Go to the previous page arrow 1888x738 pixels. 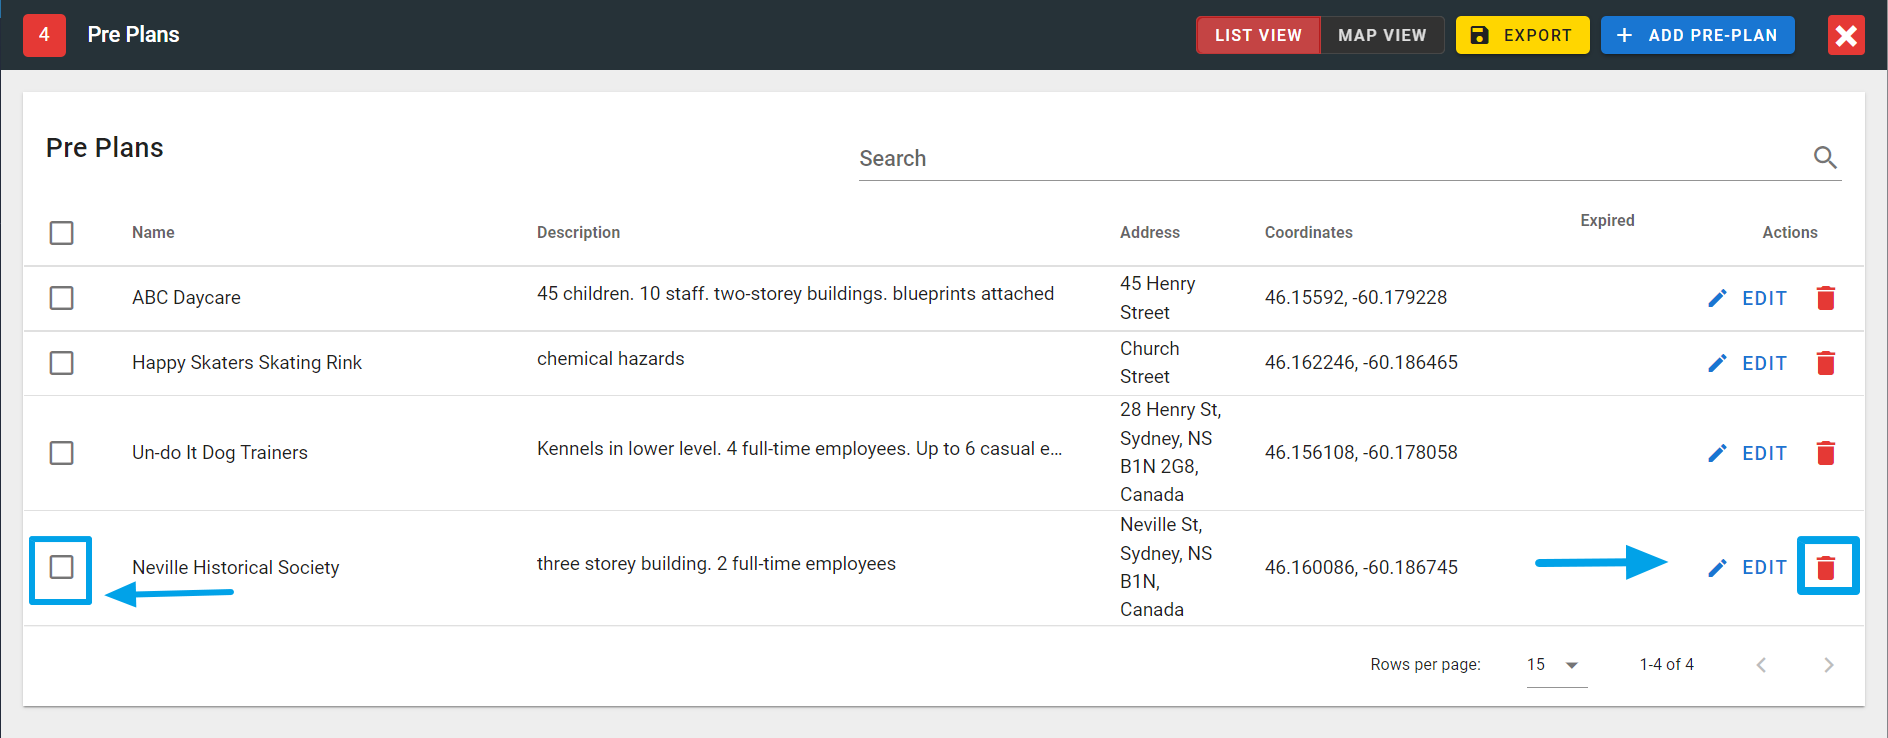(x=1761, y=665)
